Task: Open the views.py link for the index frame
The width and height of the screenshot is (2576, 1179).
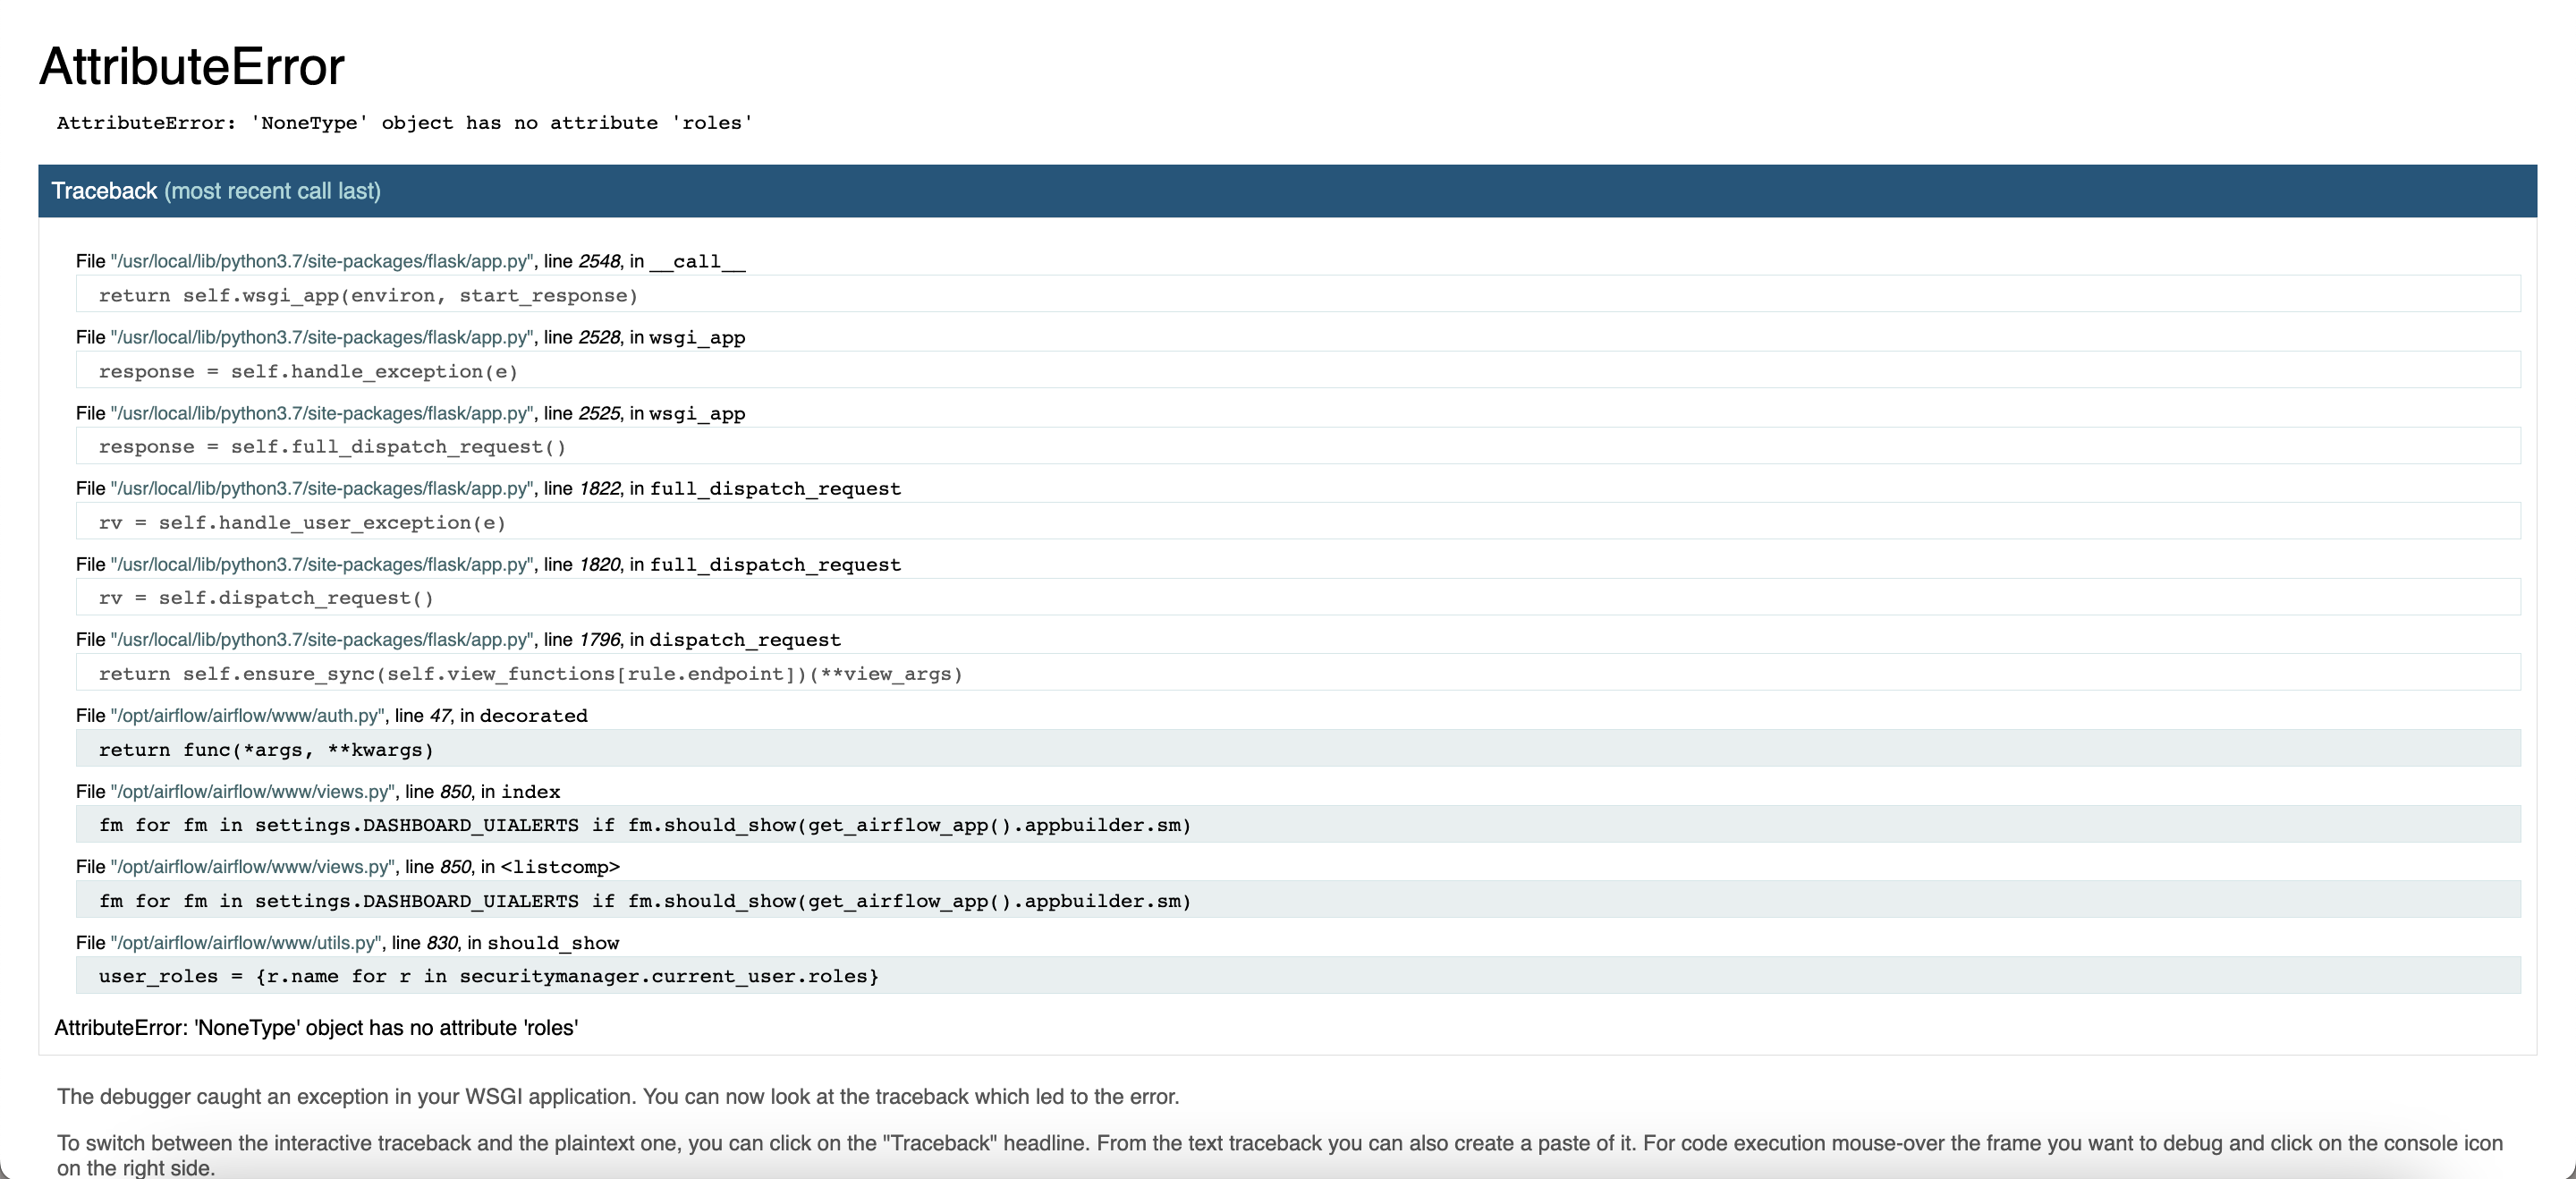Action: click(x=251, y=791)
